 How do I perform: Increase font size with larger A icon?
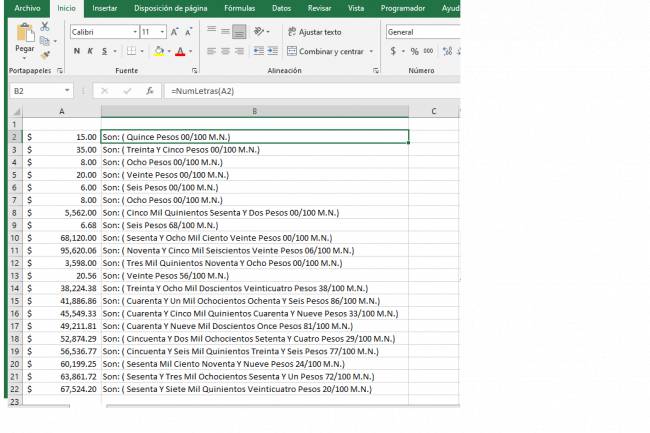[175, 32]
